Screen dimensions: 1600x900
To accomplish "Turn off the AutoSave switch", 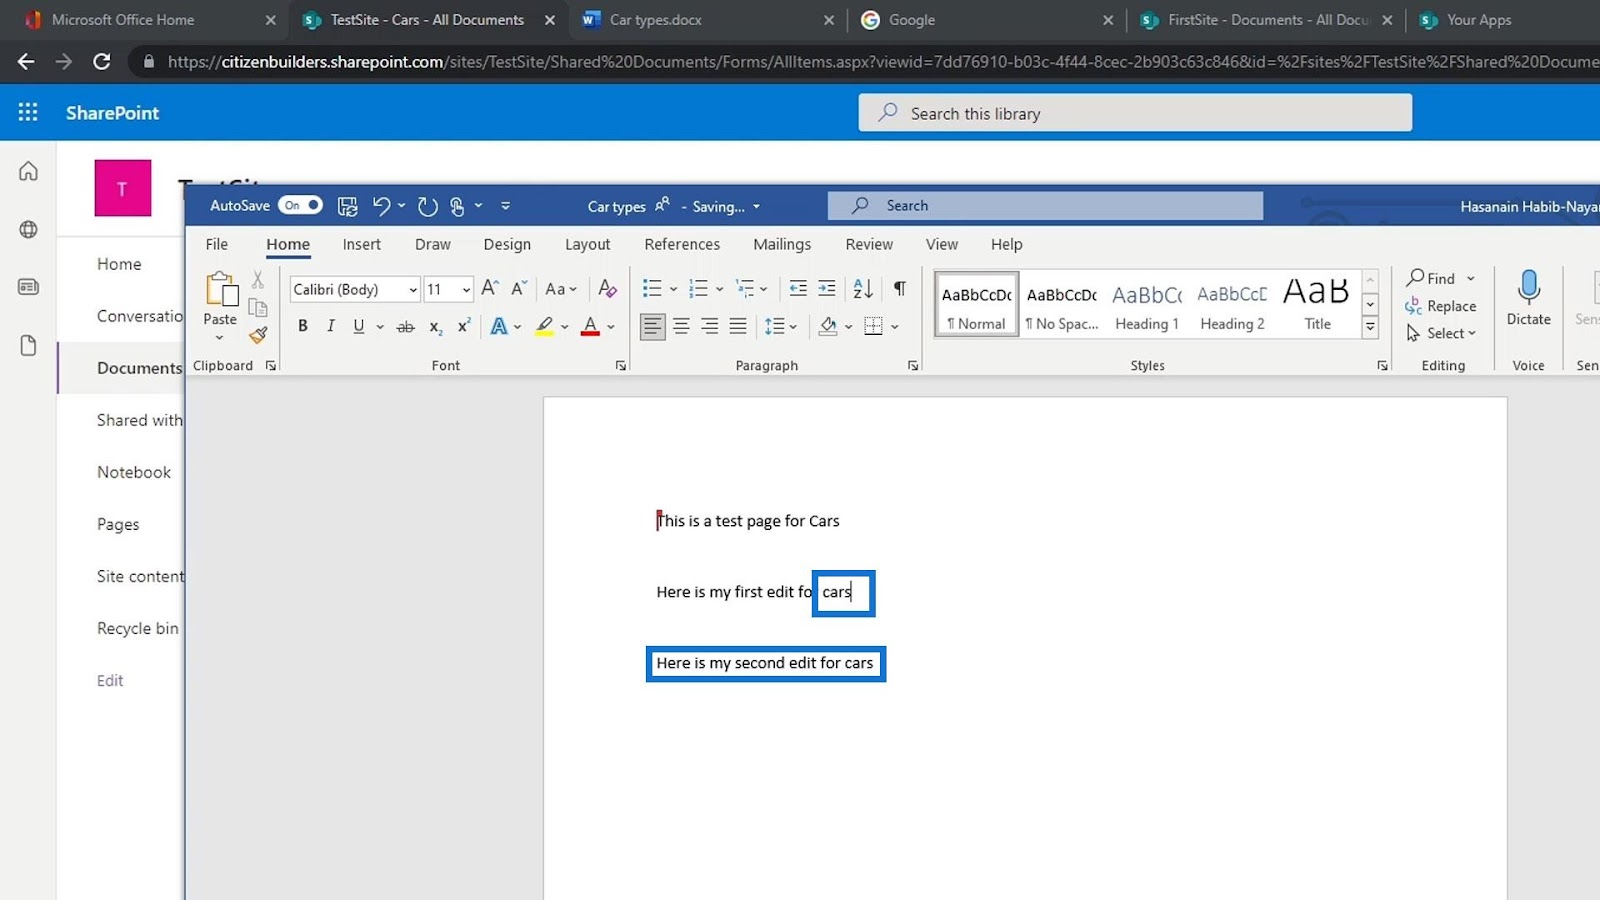I will point(300,205).
